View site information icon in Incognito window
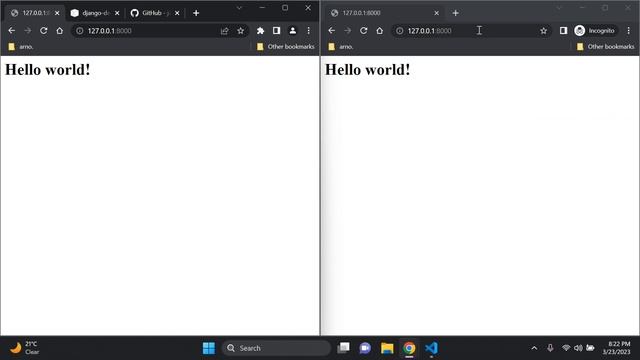640x360 pixels. click(x=400, y=31)
